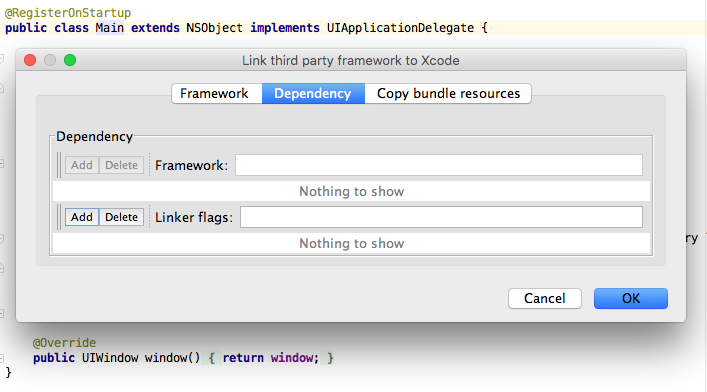The image size is (707, 392).
Task: Switch to the Framework tab
Action: pos(217,93)
